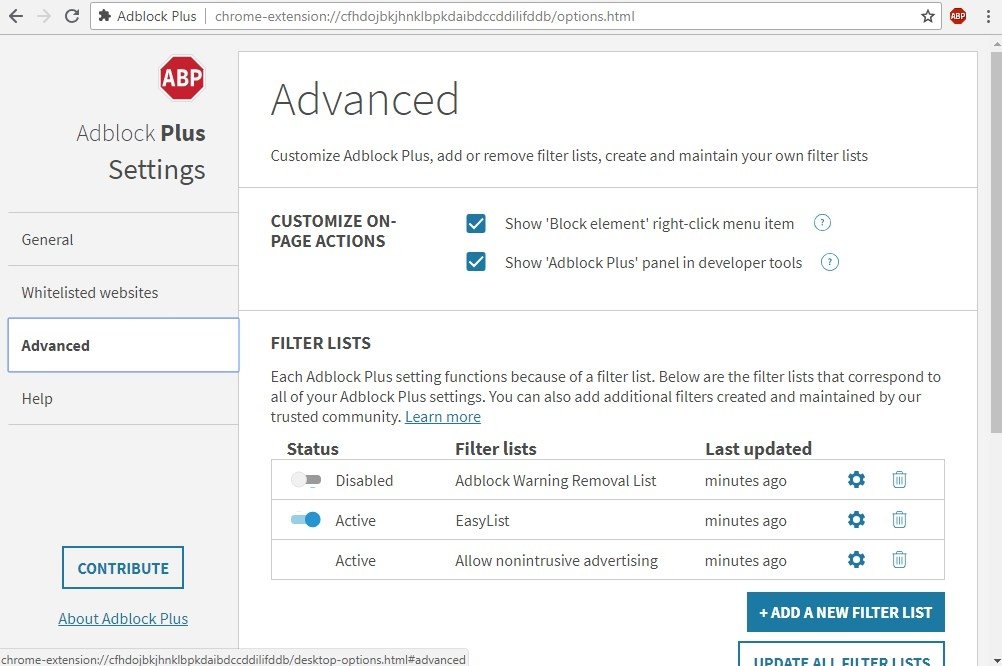This screenshot has width=1002, height=666.
Task: Click the ABP logo in the sidebar
Action: [182, 78]
